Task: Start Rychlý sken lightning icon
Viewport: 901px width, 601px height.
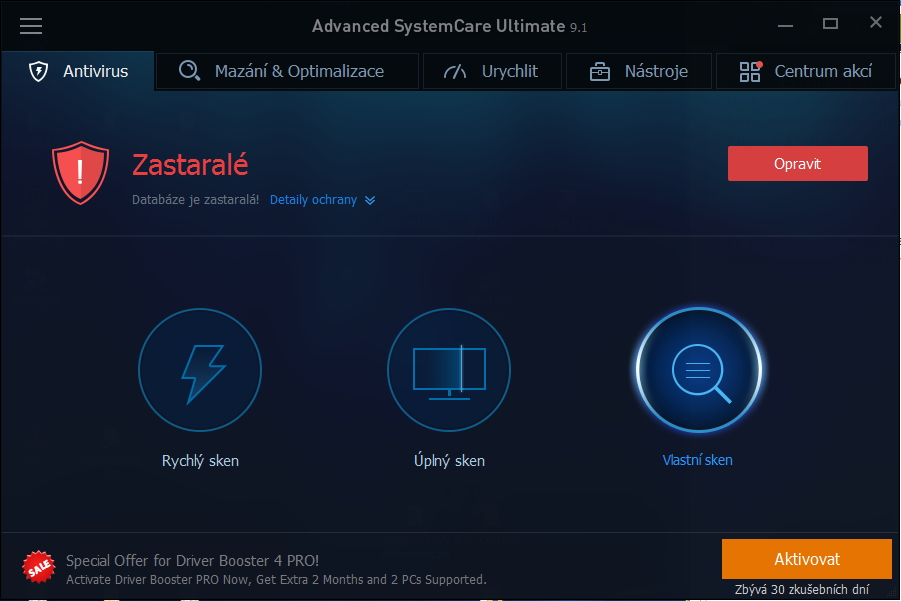Action: (200, 370)
